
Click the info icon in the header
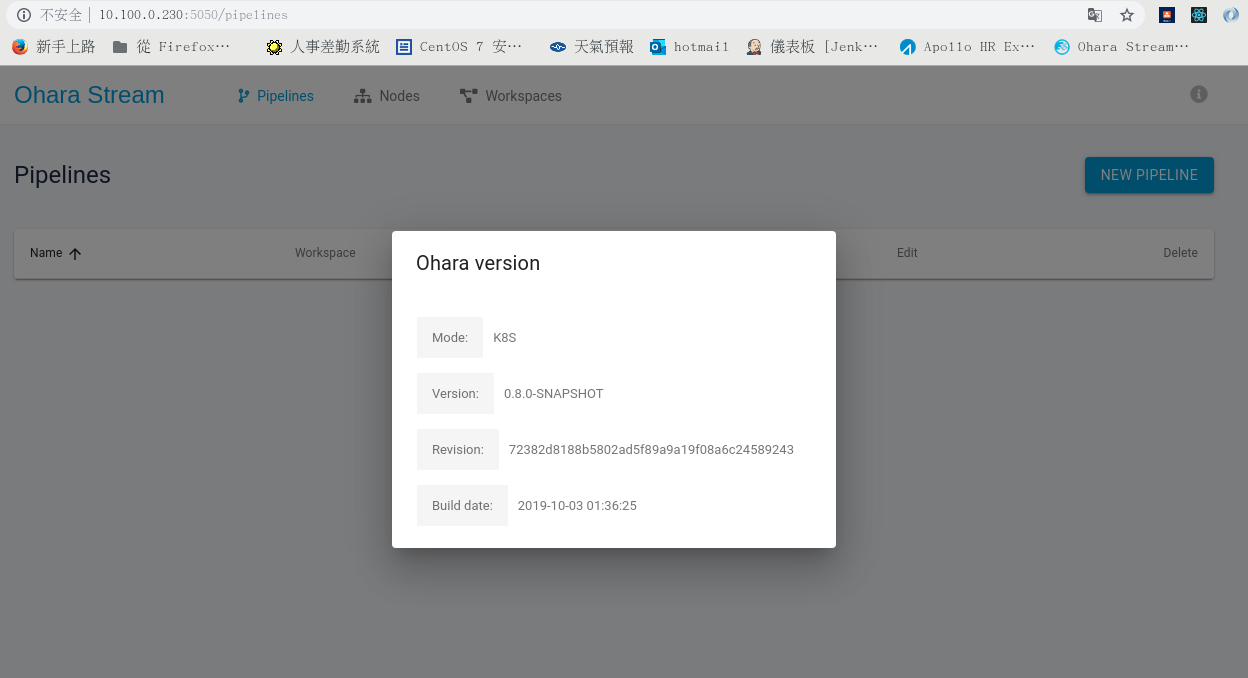(x=1199, y=94)
